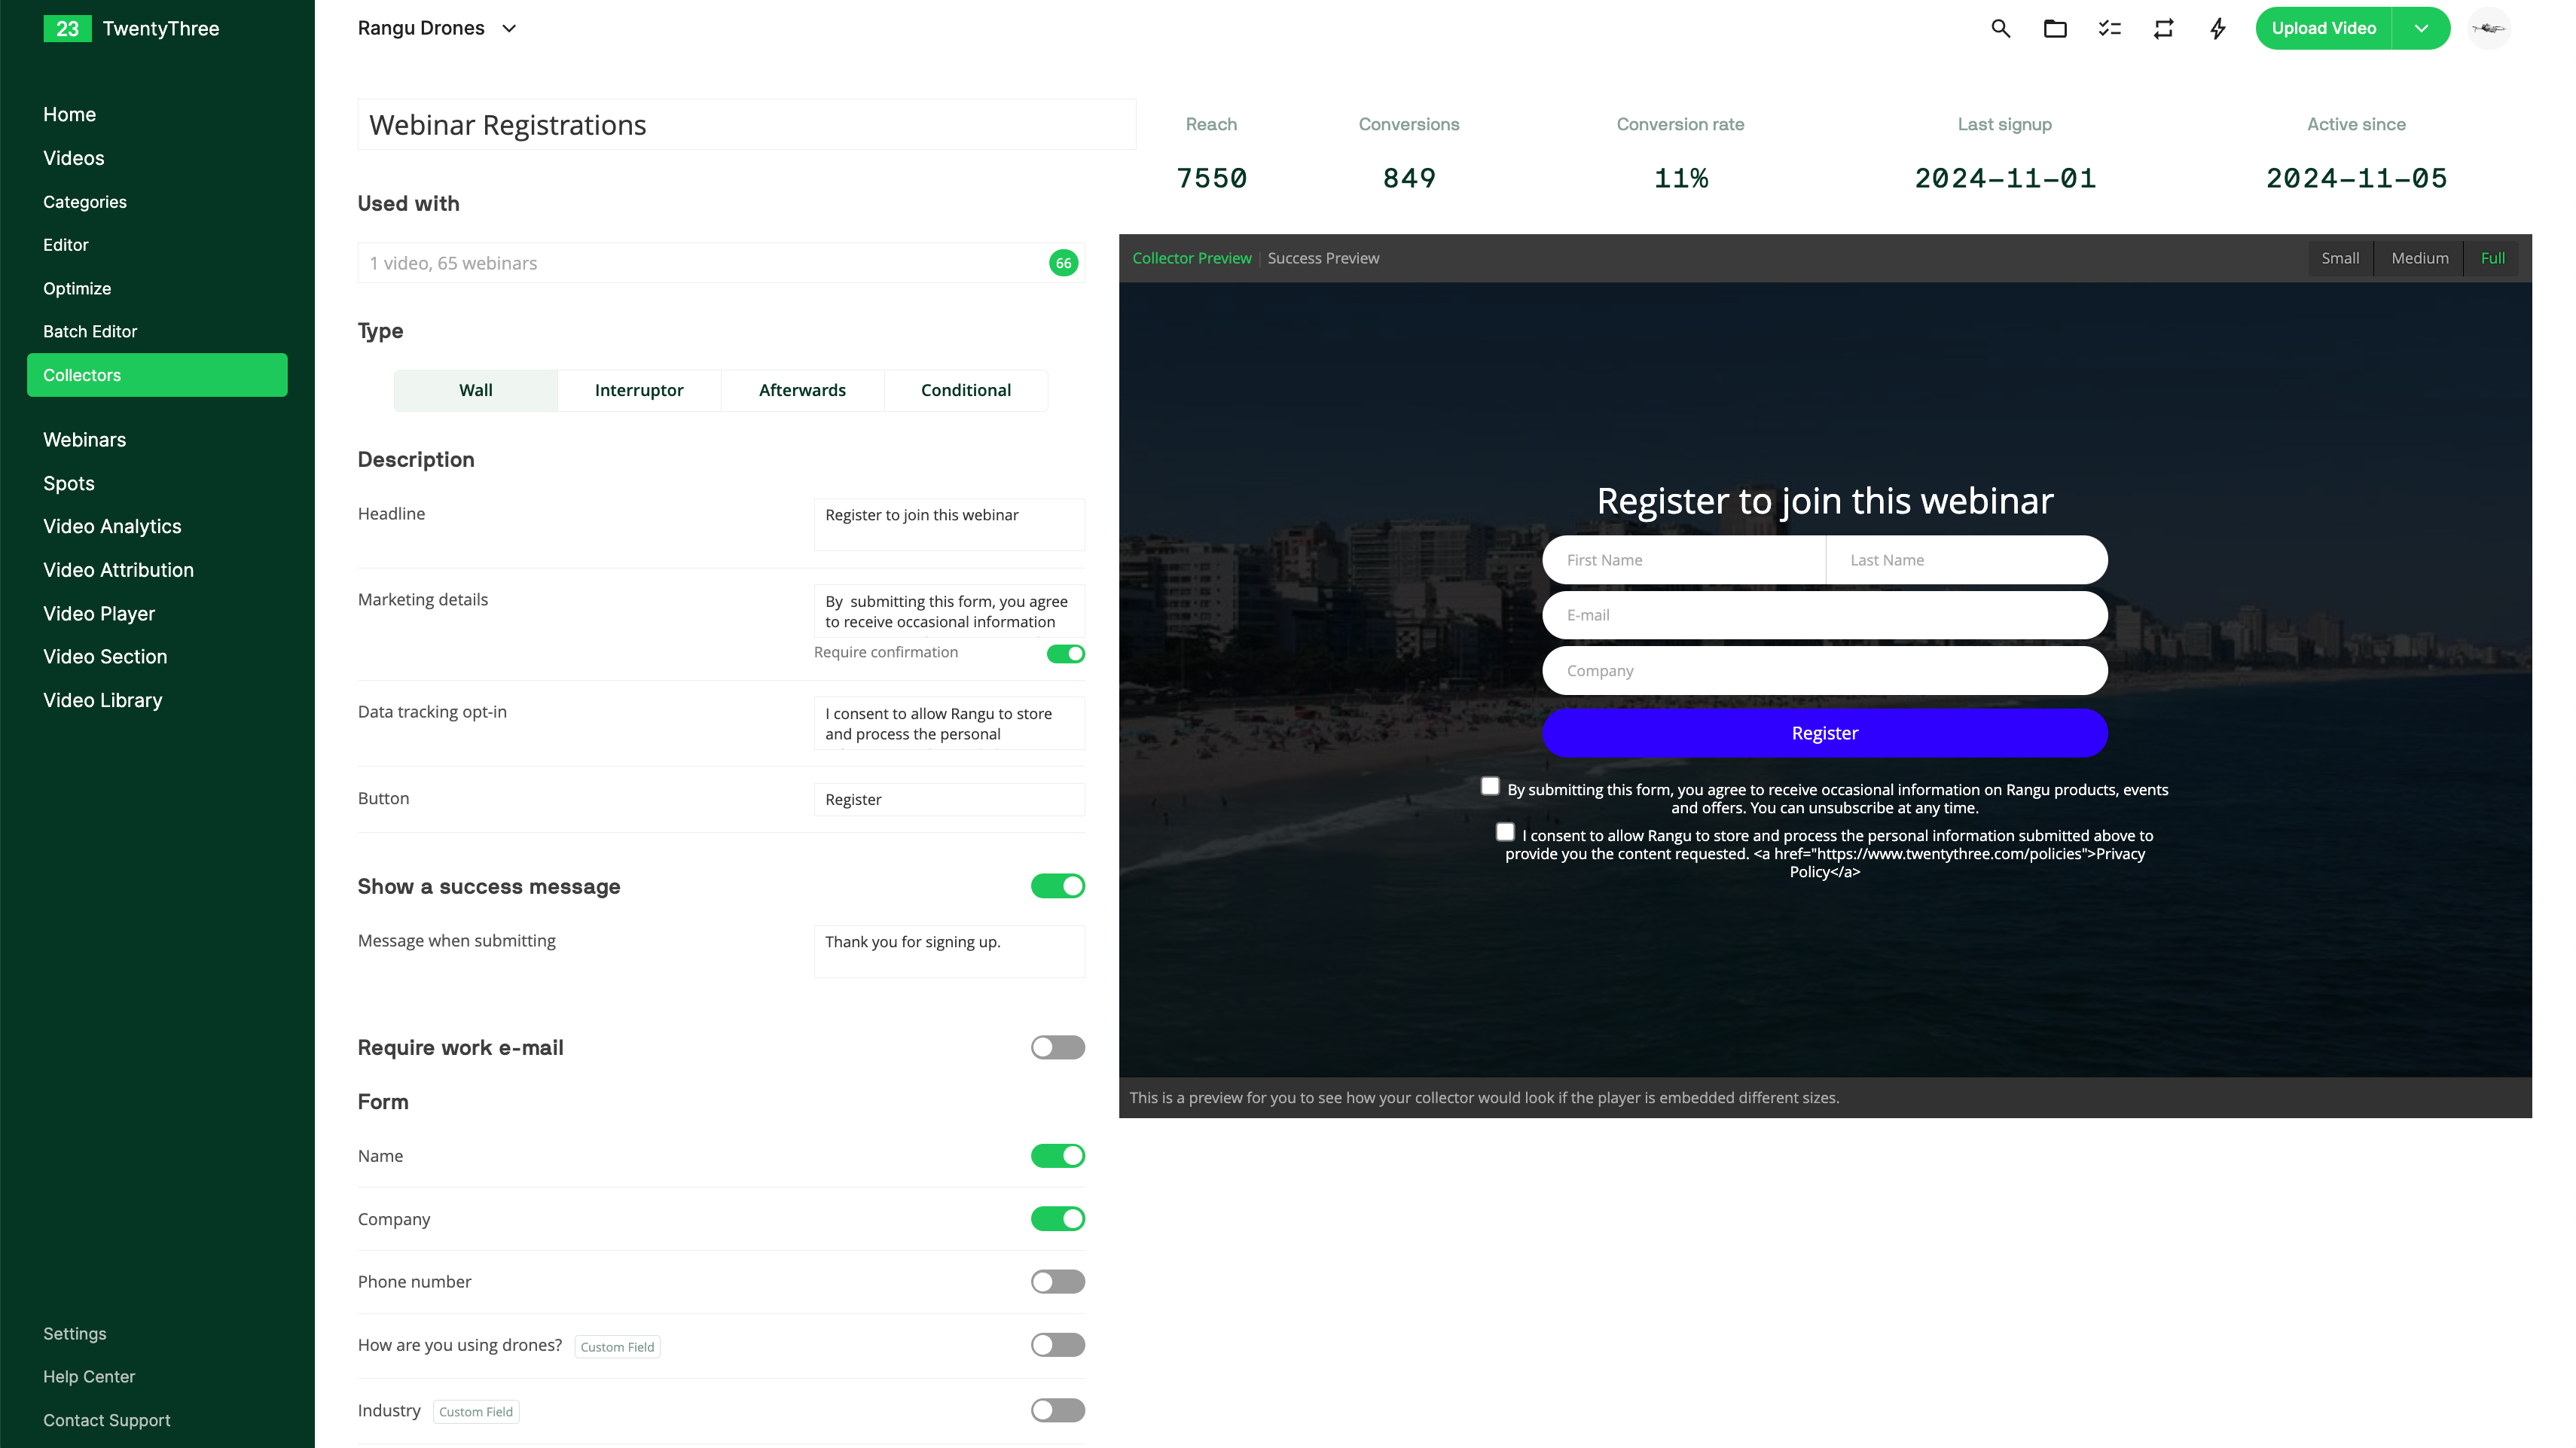This screenshot has height=1448, width=2576.
Task: Click the search magnifier icon
Action: pyautogui.click(x=2000, y=28)
